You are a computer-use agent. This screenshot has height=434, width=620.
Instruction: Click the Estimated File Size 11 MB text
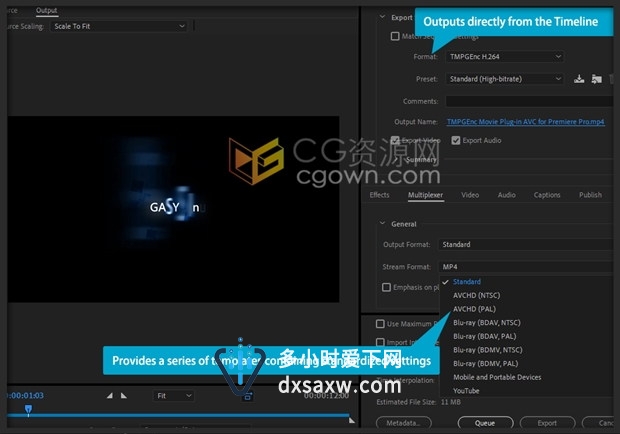tap(419, 402)
